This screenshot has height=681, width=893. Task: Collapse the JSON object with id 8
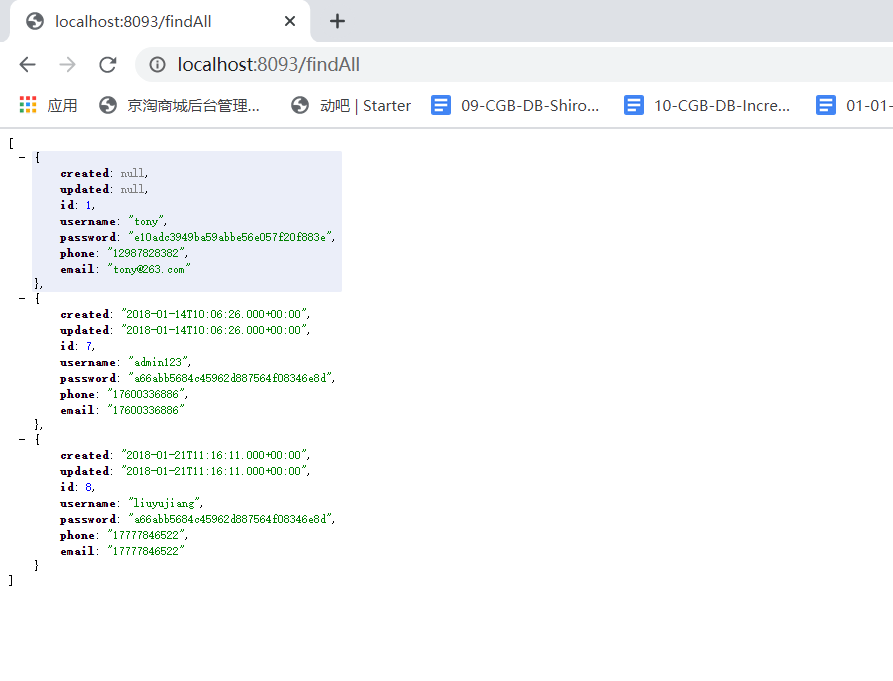(22, 440)
